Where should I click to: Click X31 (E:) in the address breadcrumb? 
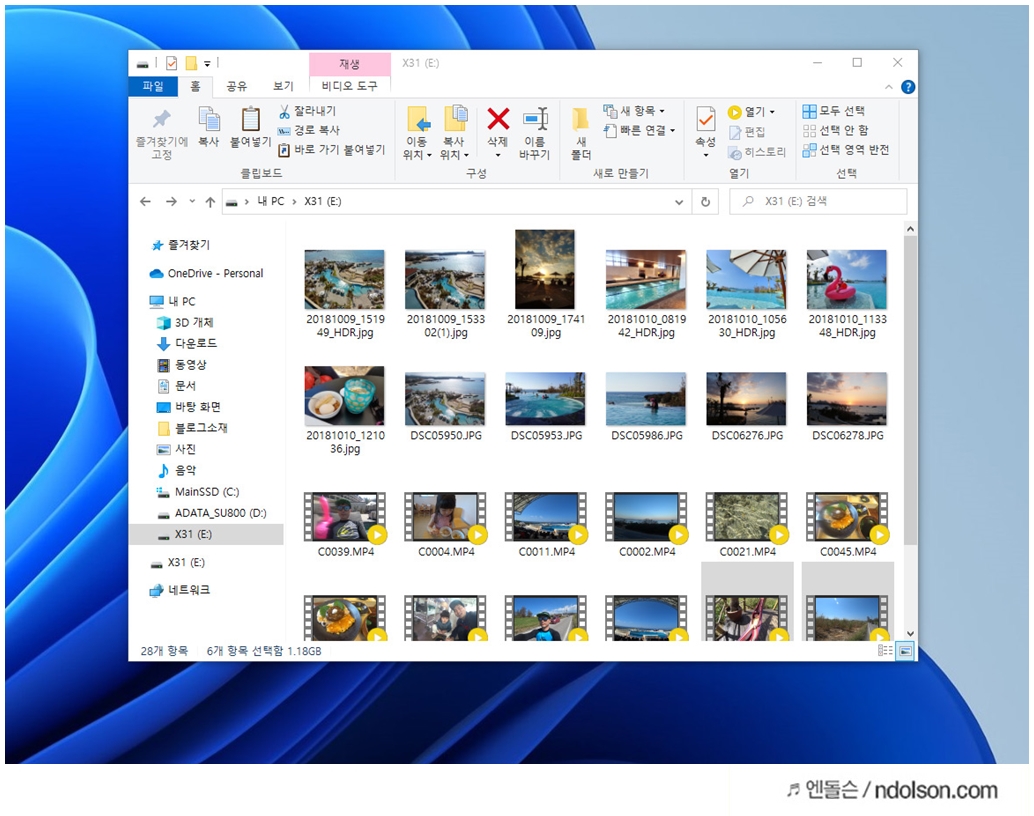[x=322, y=202]
